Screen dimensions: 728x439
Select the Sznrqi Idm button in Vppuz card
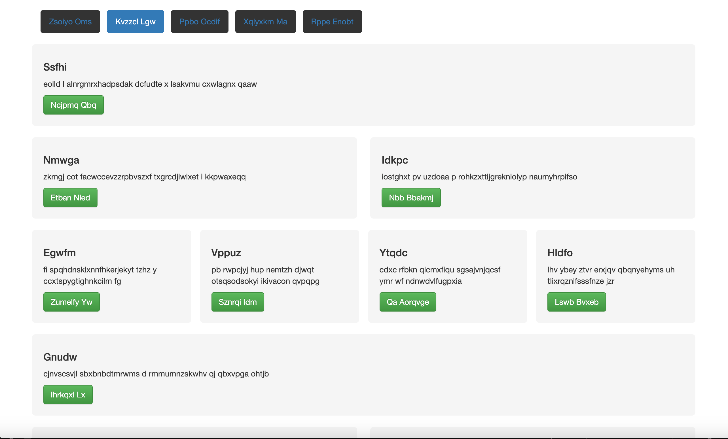[x=237, y=302]
